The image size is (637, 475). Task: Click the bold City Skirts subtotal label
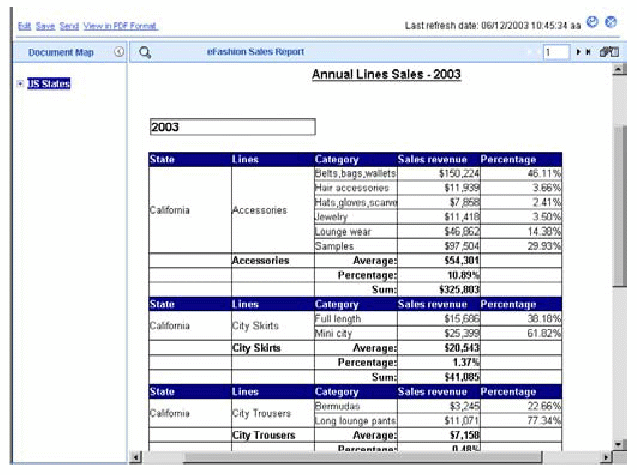[256, 348]
